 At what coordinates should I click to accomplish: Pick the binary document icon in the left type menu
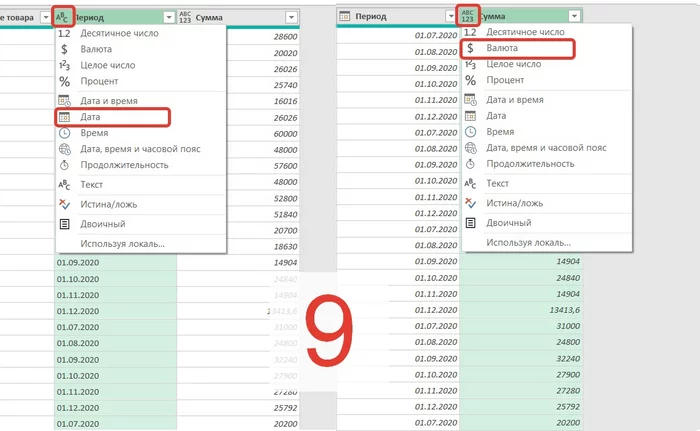pyautogui.click(x=64, y=224)
